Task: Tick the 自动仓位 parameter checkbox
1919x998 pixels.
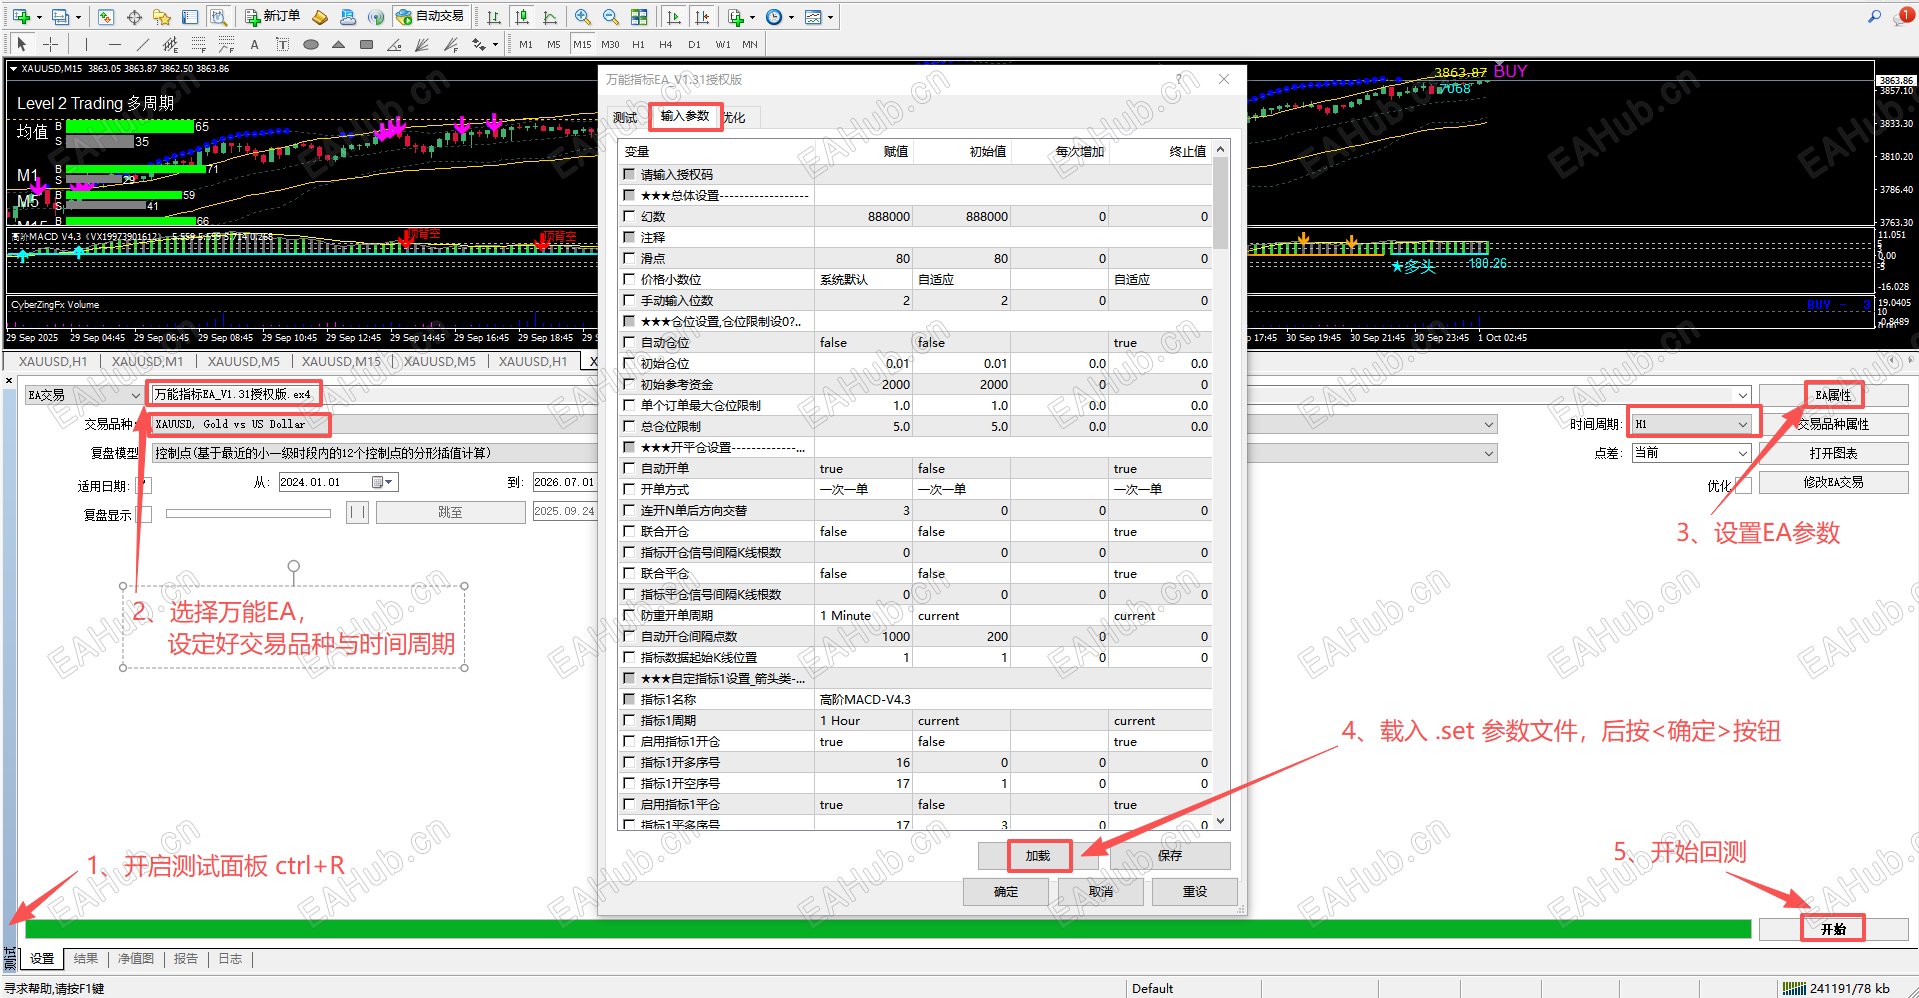Action: click(x=629, y=342)
